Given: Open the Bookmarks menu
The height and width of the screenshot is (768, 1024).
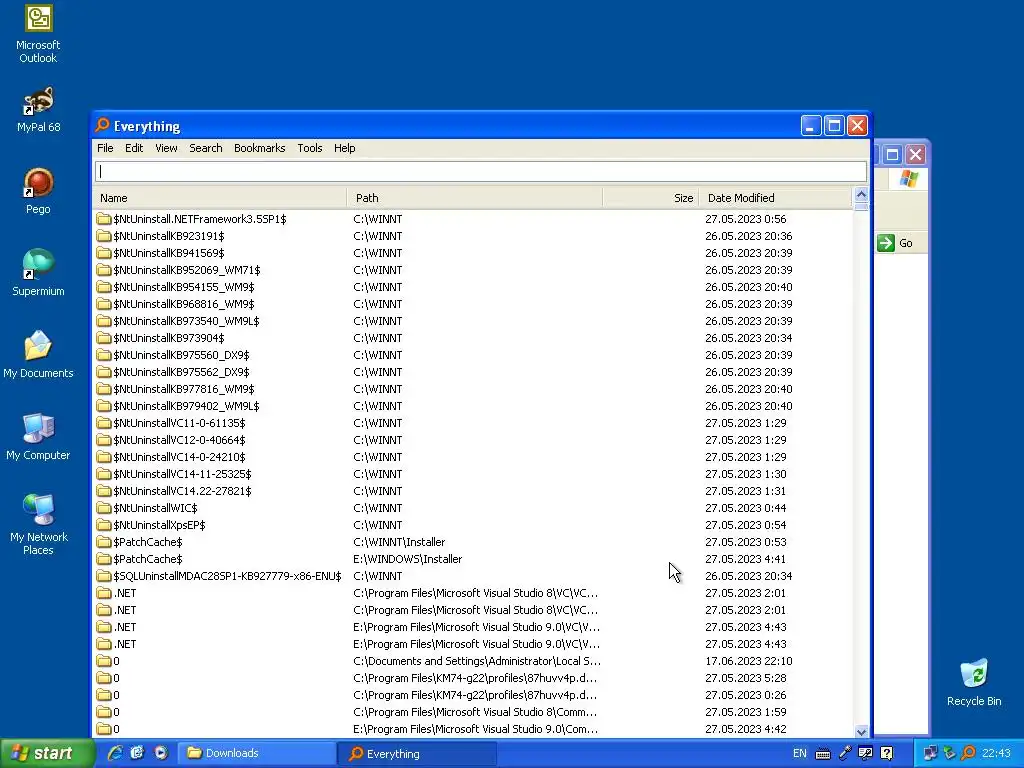Looking at the screenshot, I should click(259, 148).
